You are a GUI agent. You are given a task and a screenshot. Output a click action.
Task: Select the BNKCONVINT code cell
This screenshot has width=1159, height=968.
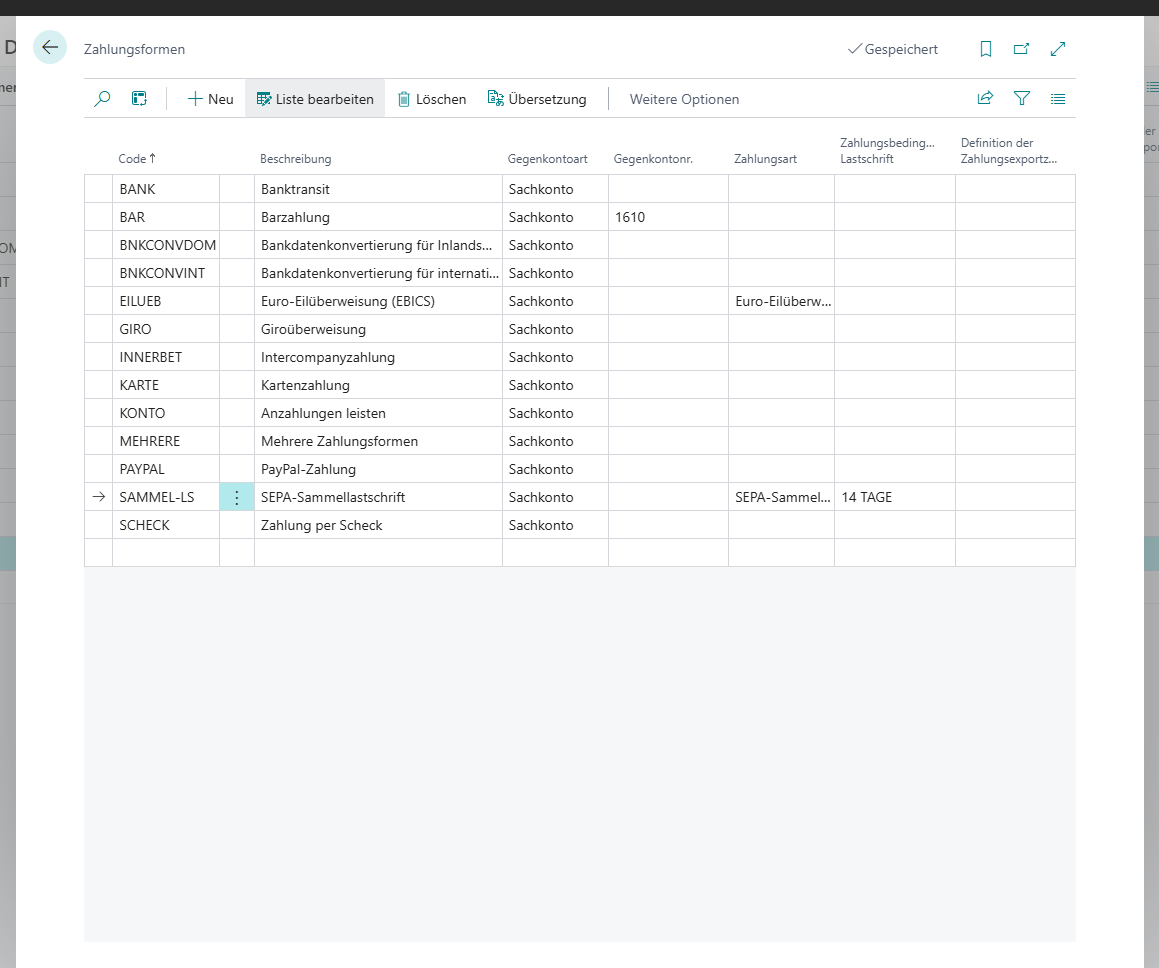[x=166, y=273]
